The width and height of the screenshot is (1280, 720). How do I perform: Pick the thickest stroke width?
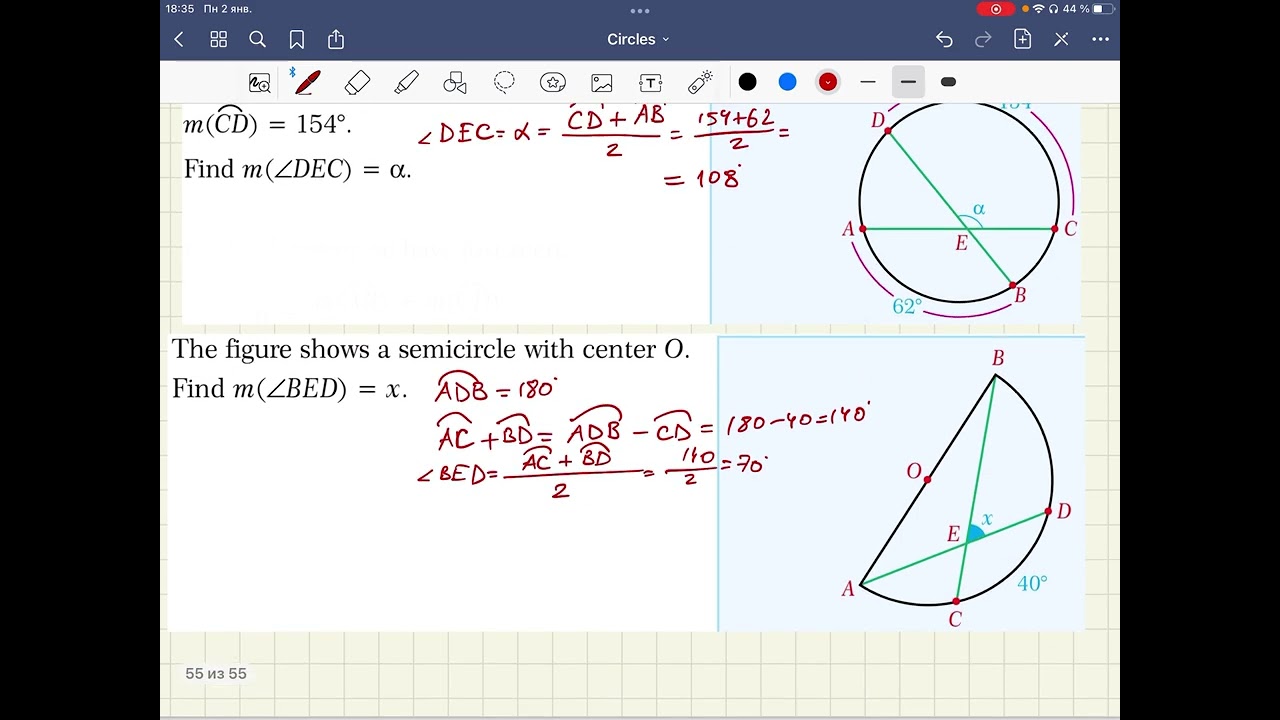948,82
